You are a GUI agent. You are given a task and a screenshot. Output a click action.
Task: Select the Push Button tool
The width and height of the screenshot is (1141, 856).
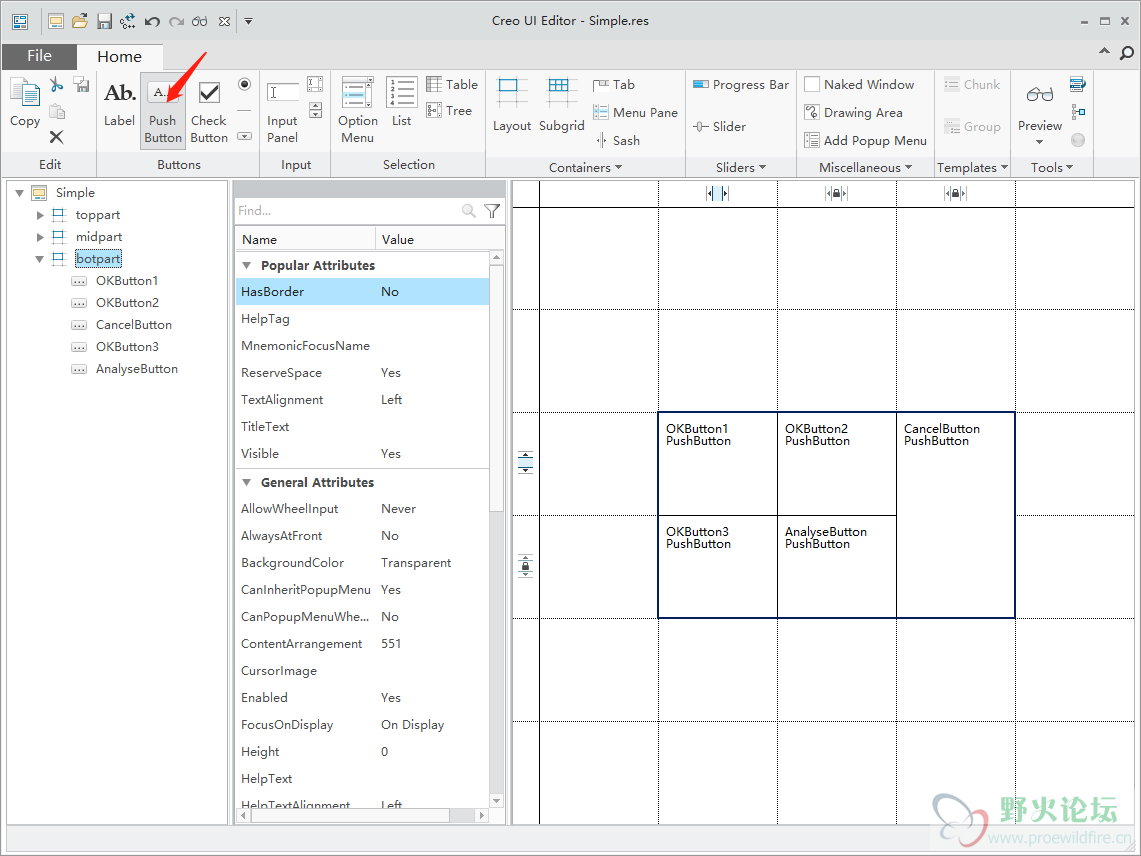tap(163, 110)
